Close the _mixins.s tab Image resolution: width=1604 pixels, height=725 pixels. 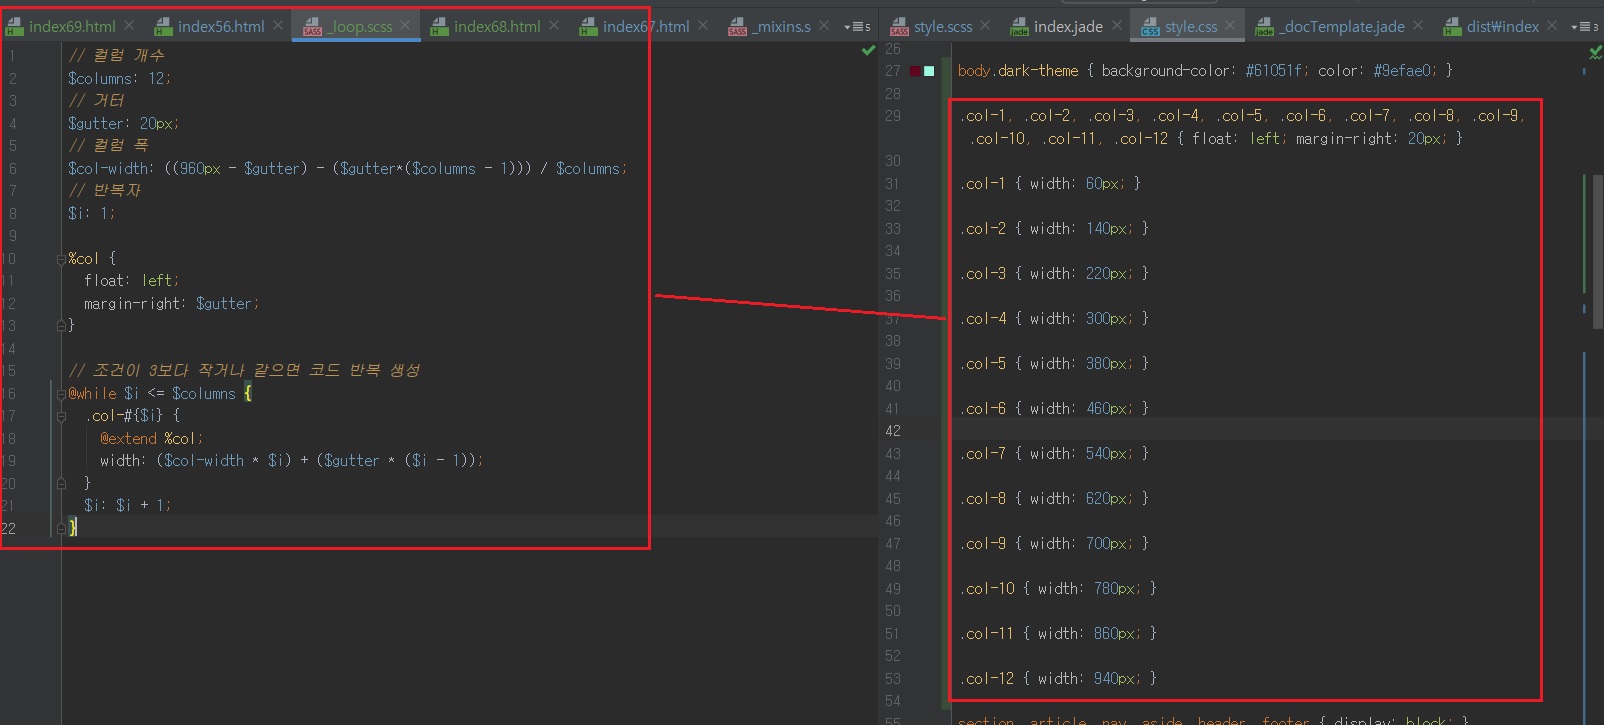pyautogui.click(x=824, y=25)
